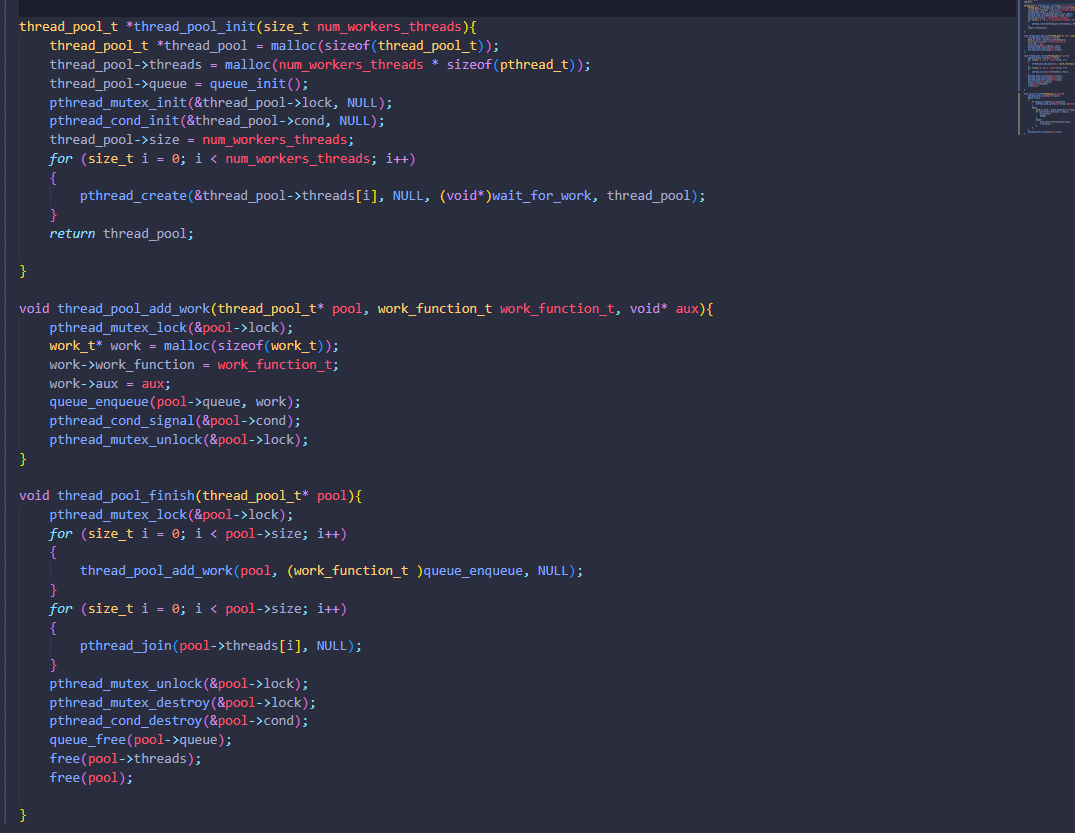Click the pthread_mutex_destroy call
1075x833 pixels.
pos(129,703)
